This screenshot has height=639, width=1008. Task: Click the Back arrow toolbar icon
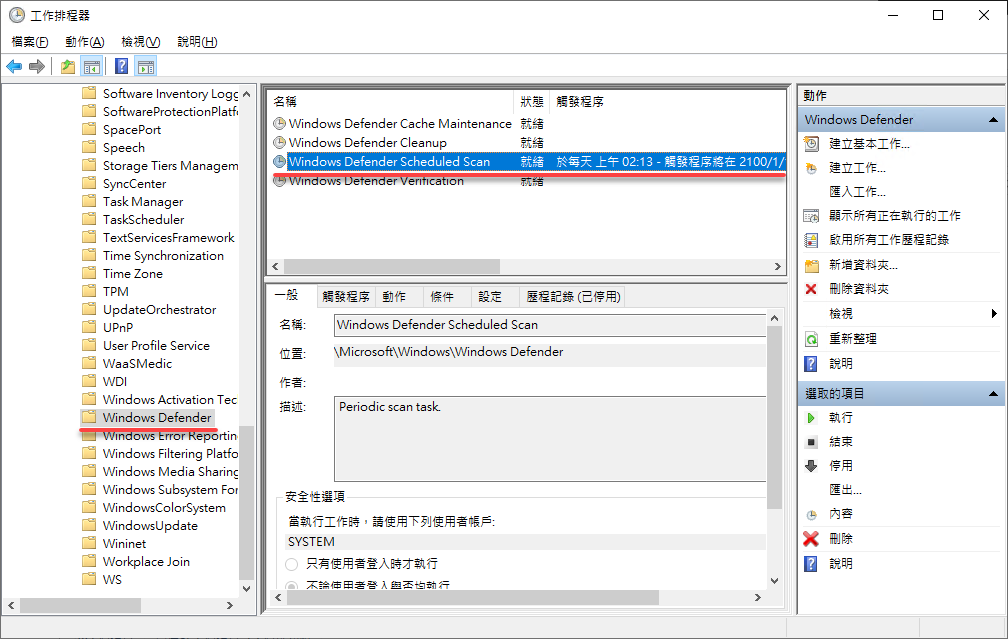click(14, 66)
